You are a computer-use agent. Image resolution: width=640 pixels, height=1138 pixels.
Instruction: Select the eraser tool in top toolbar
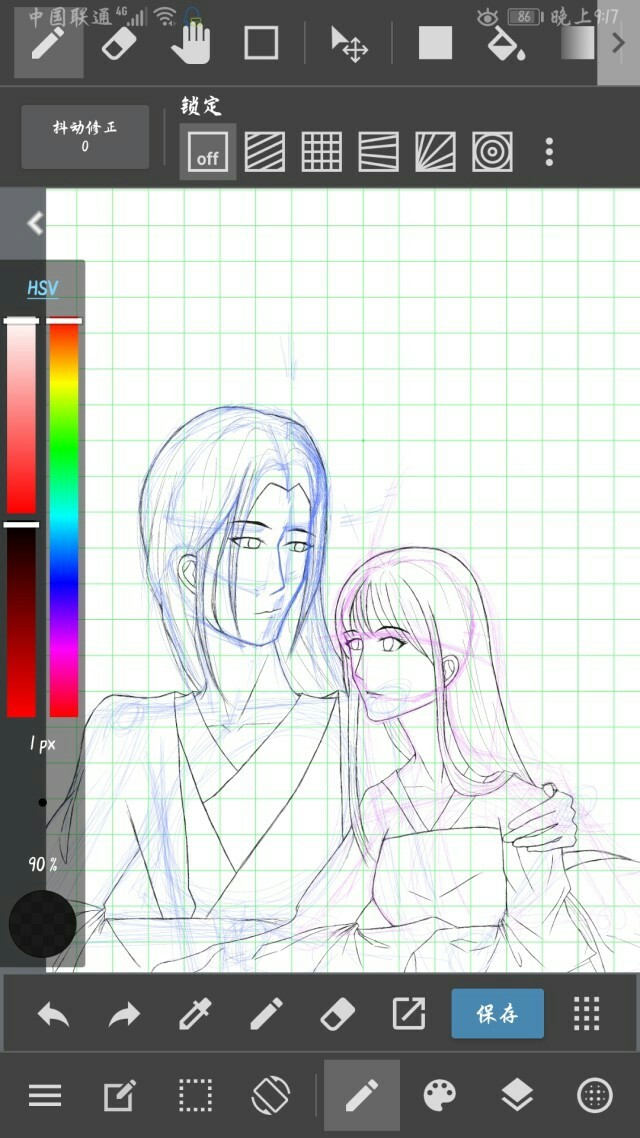coord(118,43)
